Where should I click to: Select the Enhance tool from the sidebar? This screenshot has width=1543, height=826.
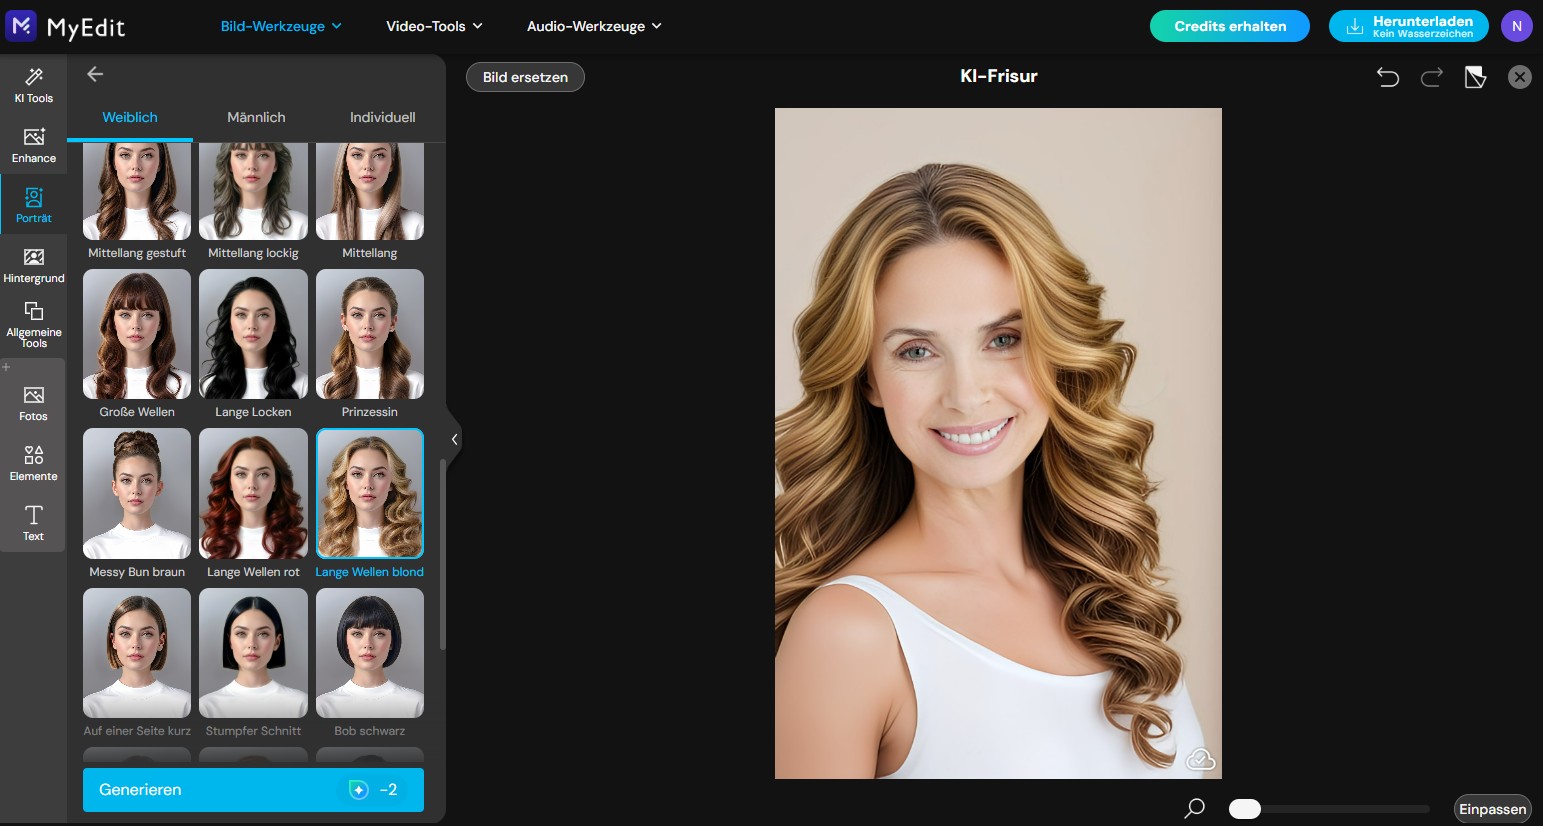click(33, 144)
